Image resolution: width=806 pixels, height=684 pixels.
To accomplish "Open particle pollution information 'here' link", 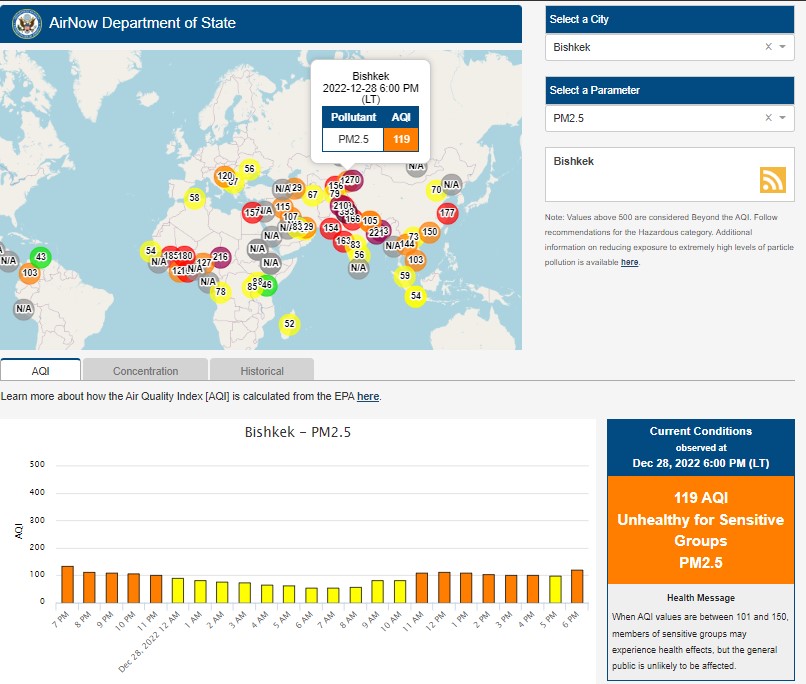I will click(x=629, y=262).
